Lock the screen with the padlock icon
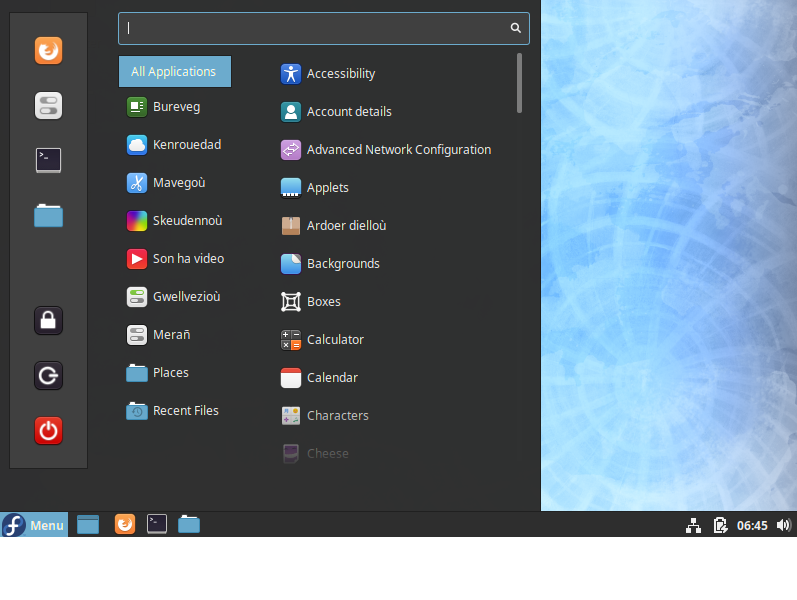The image size is (797, 600). 48,320
